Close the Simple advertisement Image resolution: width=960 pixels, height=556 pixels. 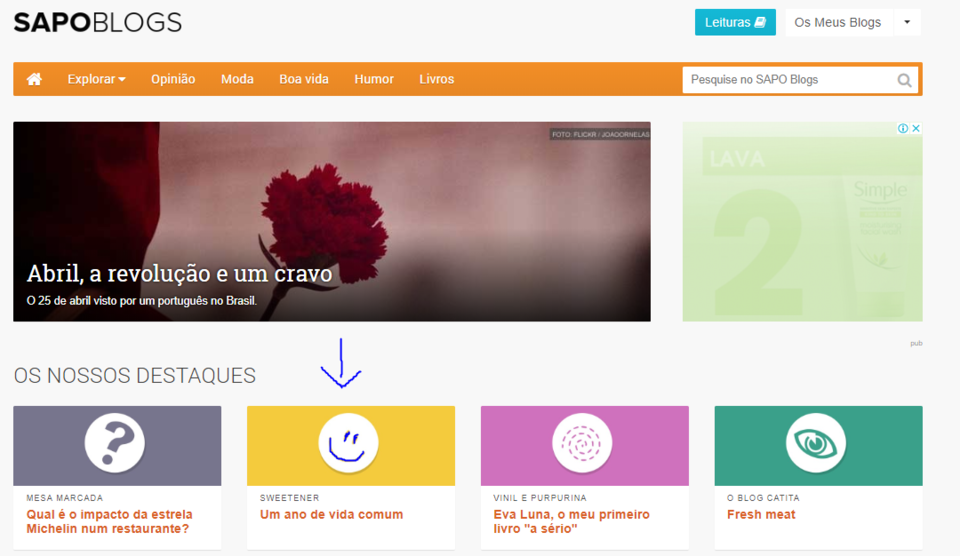[916, 128]
